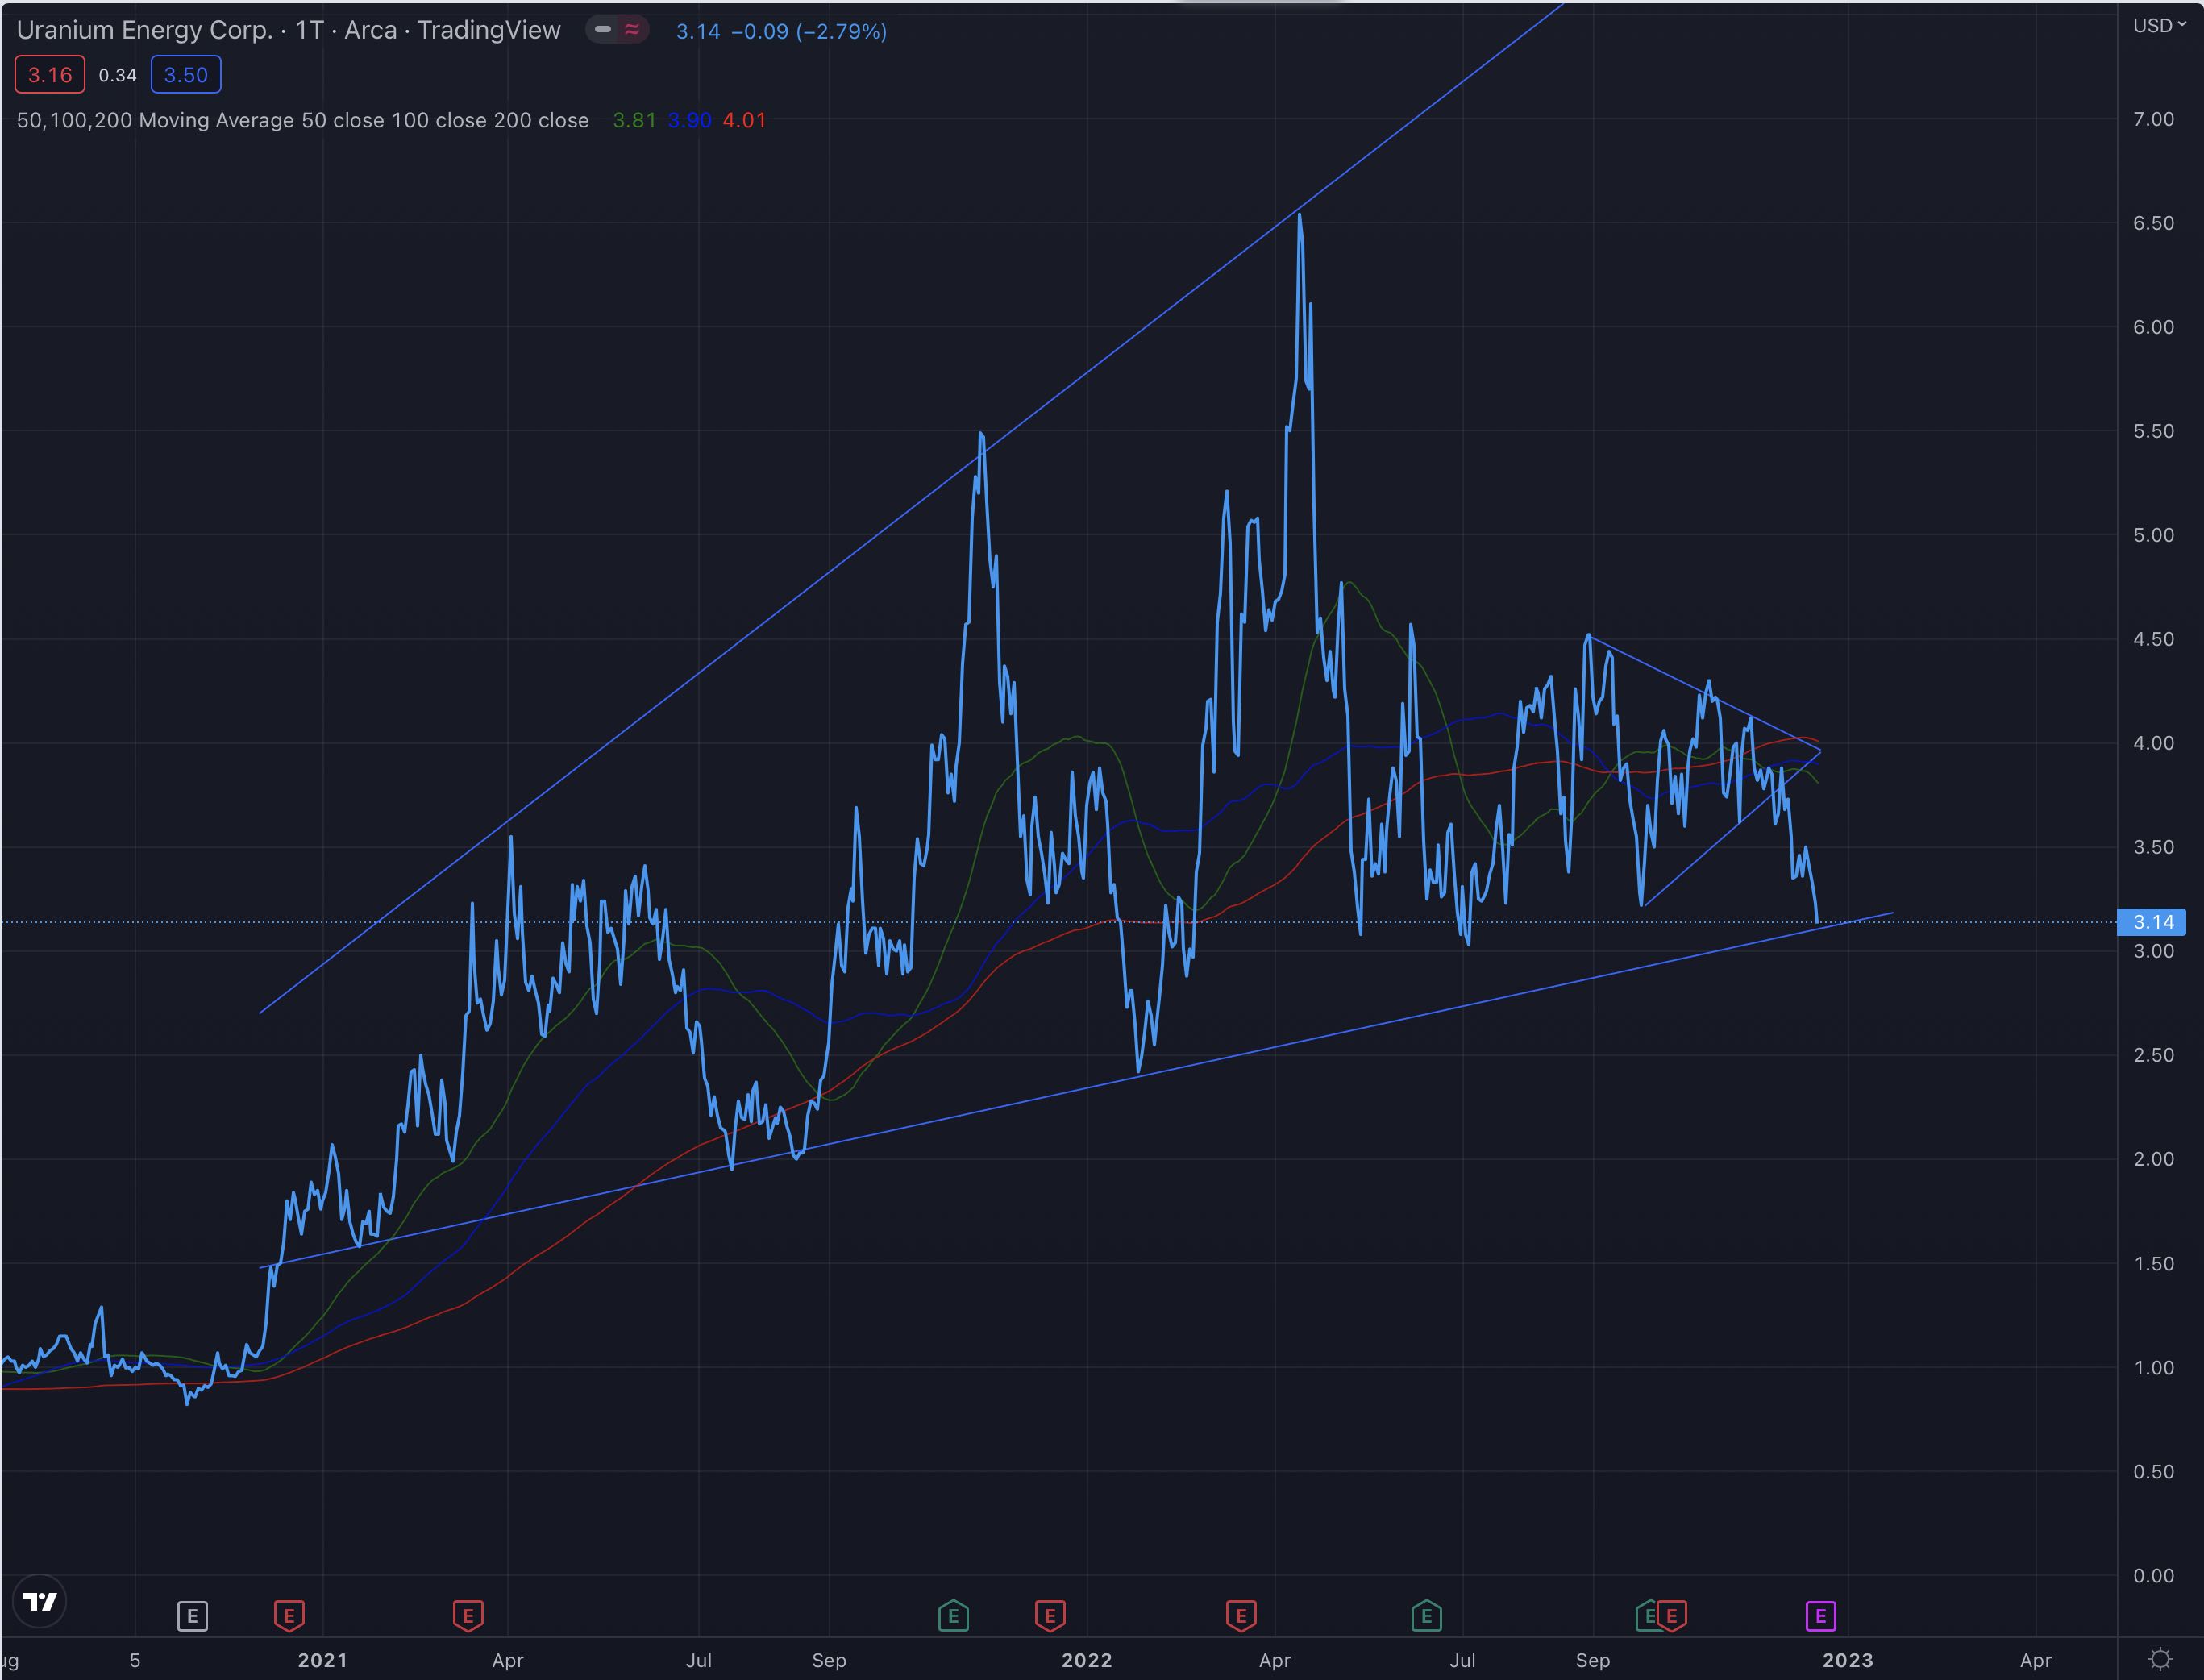Click the 5.00 level on price scale
The image size is (2204, 1680).
[x=2153, y=535]
